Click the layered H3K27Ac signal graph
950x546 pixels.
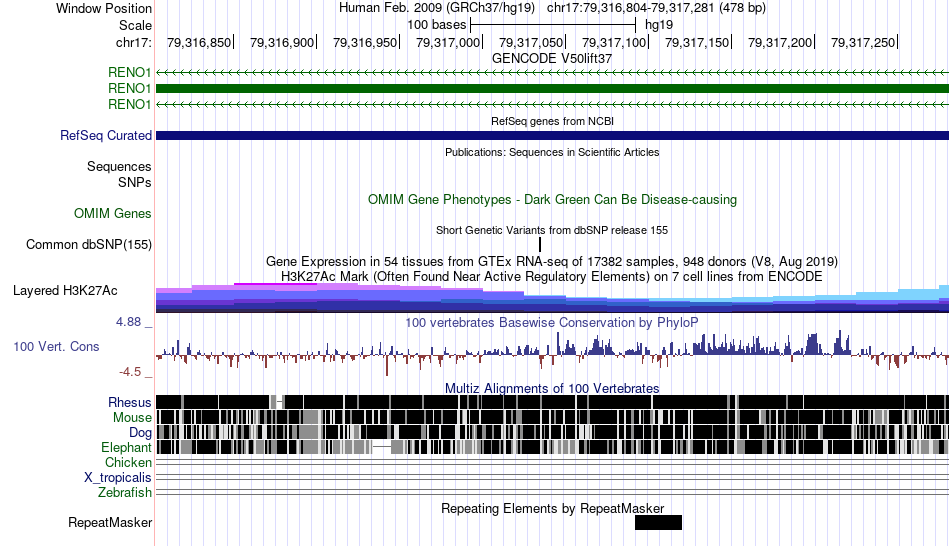click(553, 298)
